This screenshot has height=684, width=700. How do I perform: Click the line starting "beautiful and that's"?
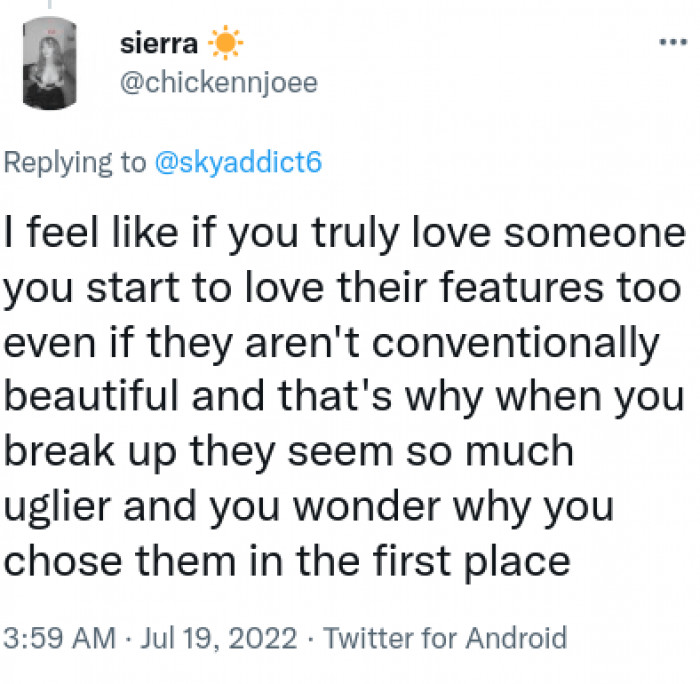click(345, 398)
